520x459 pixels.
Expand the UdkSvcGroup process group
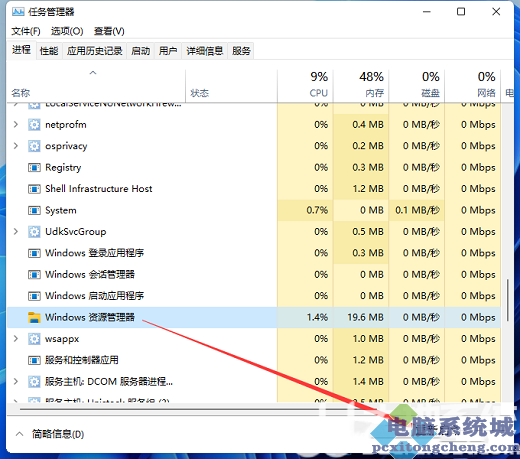tap(16, 232)
